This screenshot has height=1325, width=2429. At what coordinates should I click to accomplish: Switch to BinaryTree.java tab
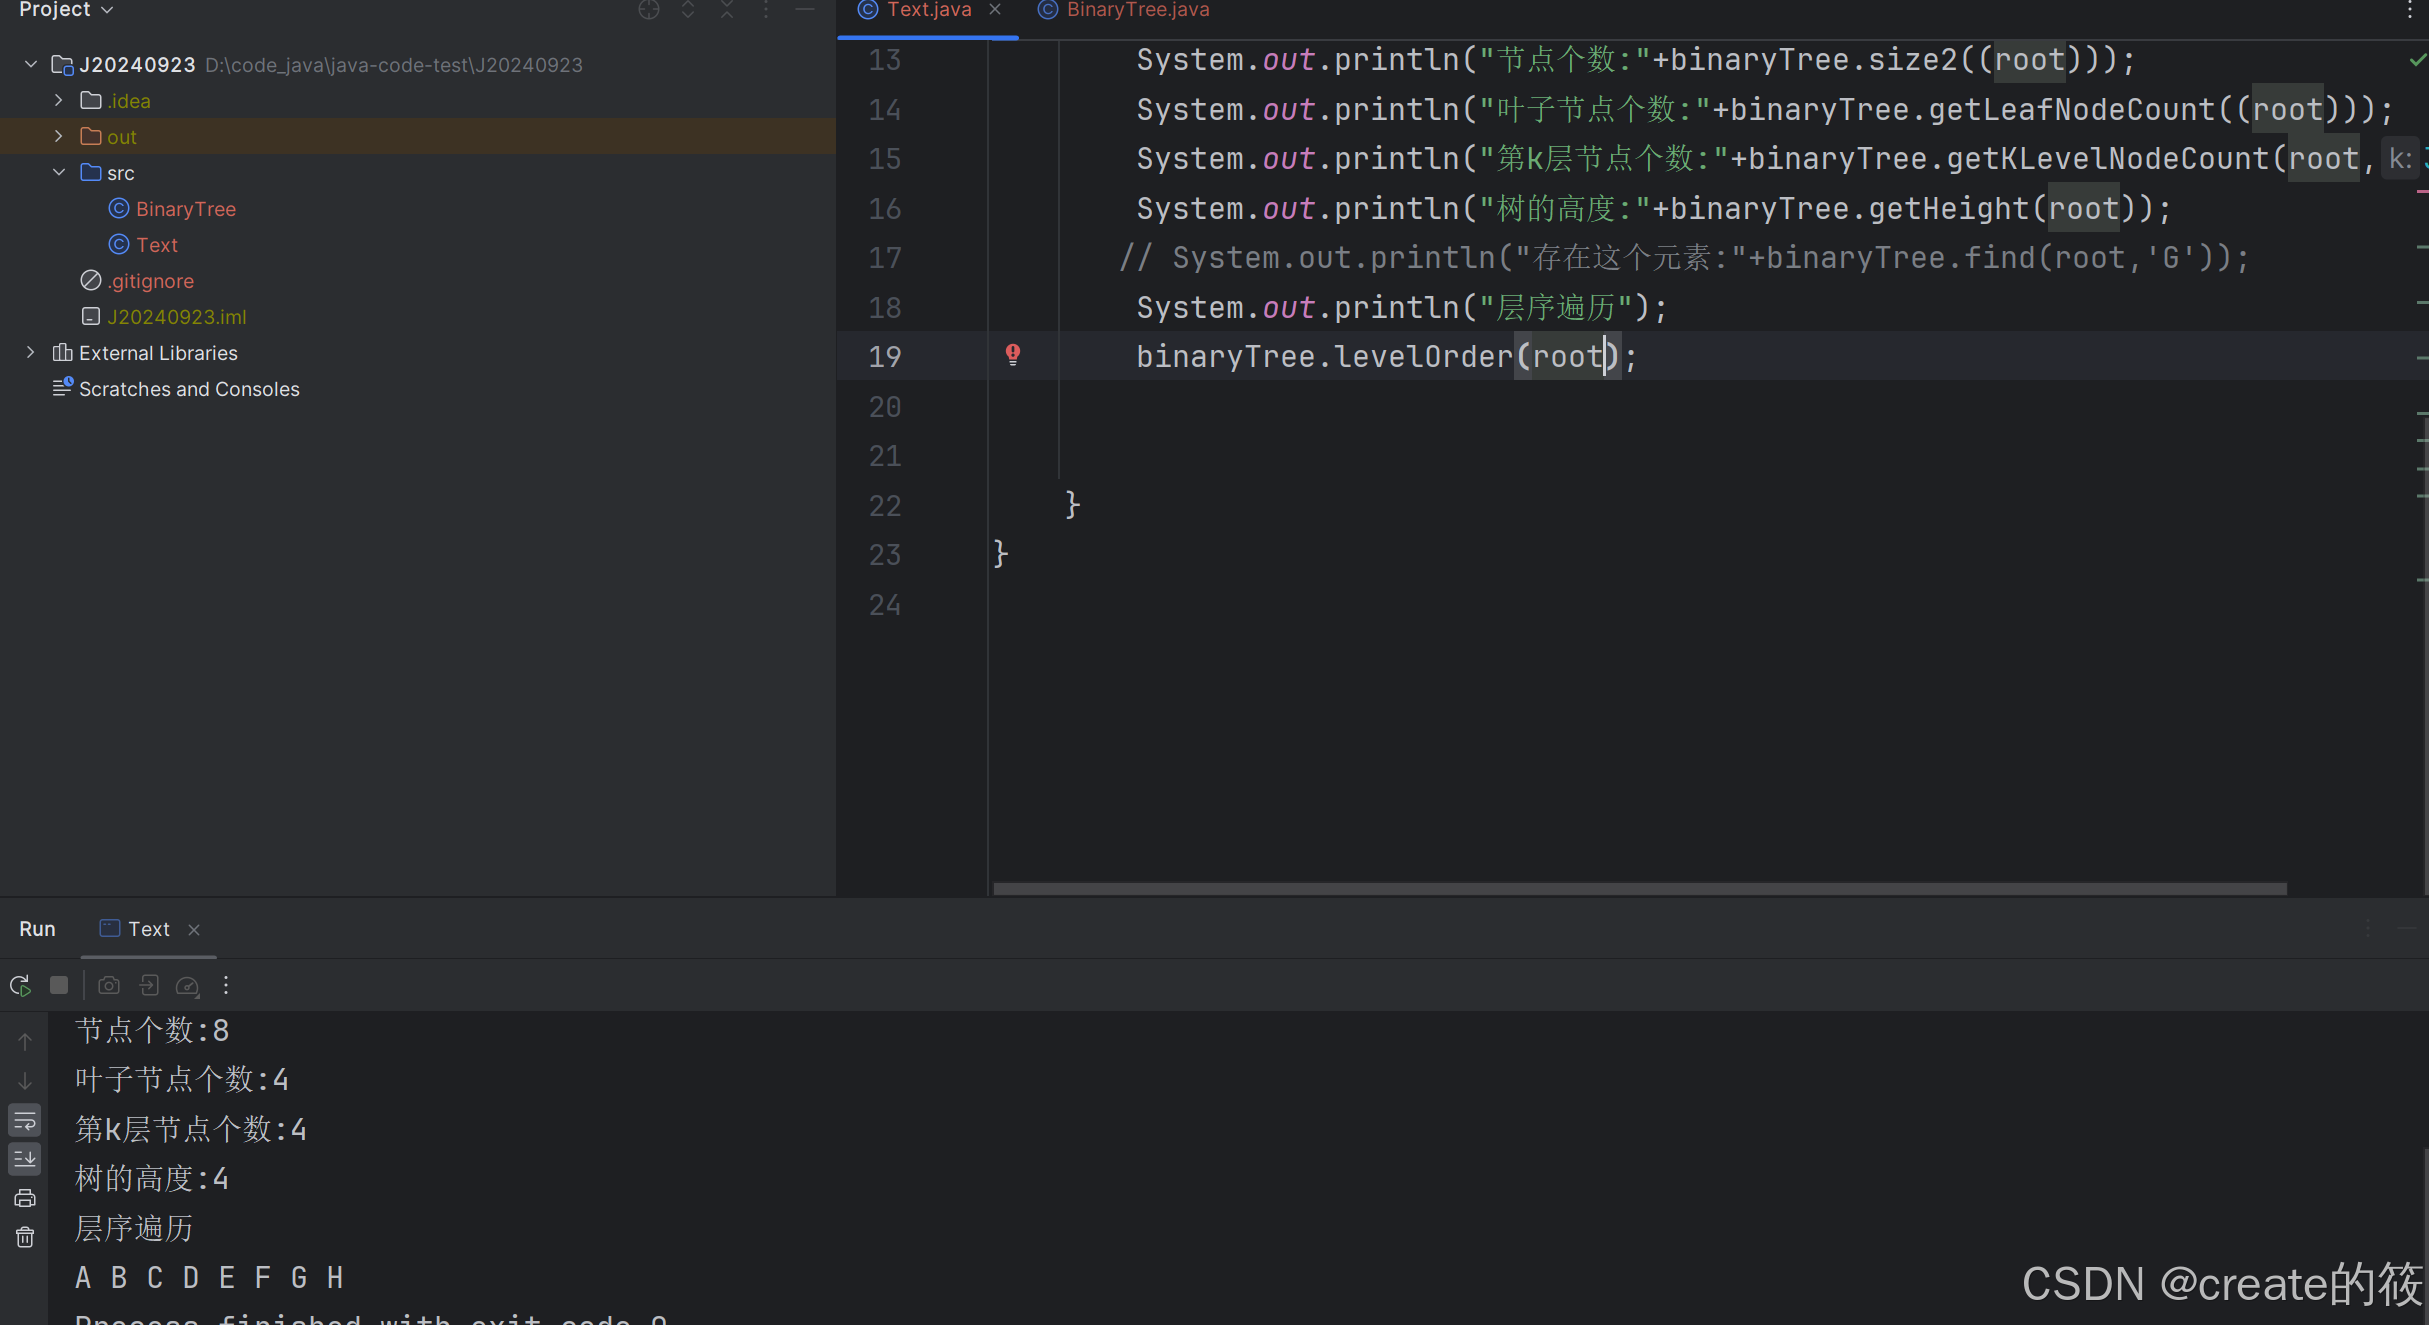[1137, 10]
